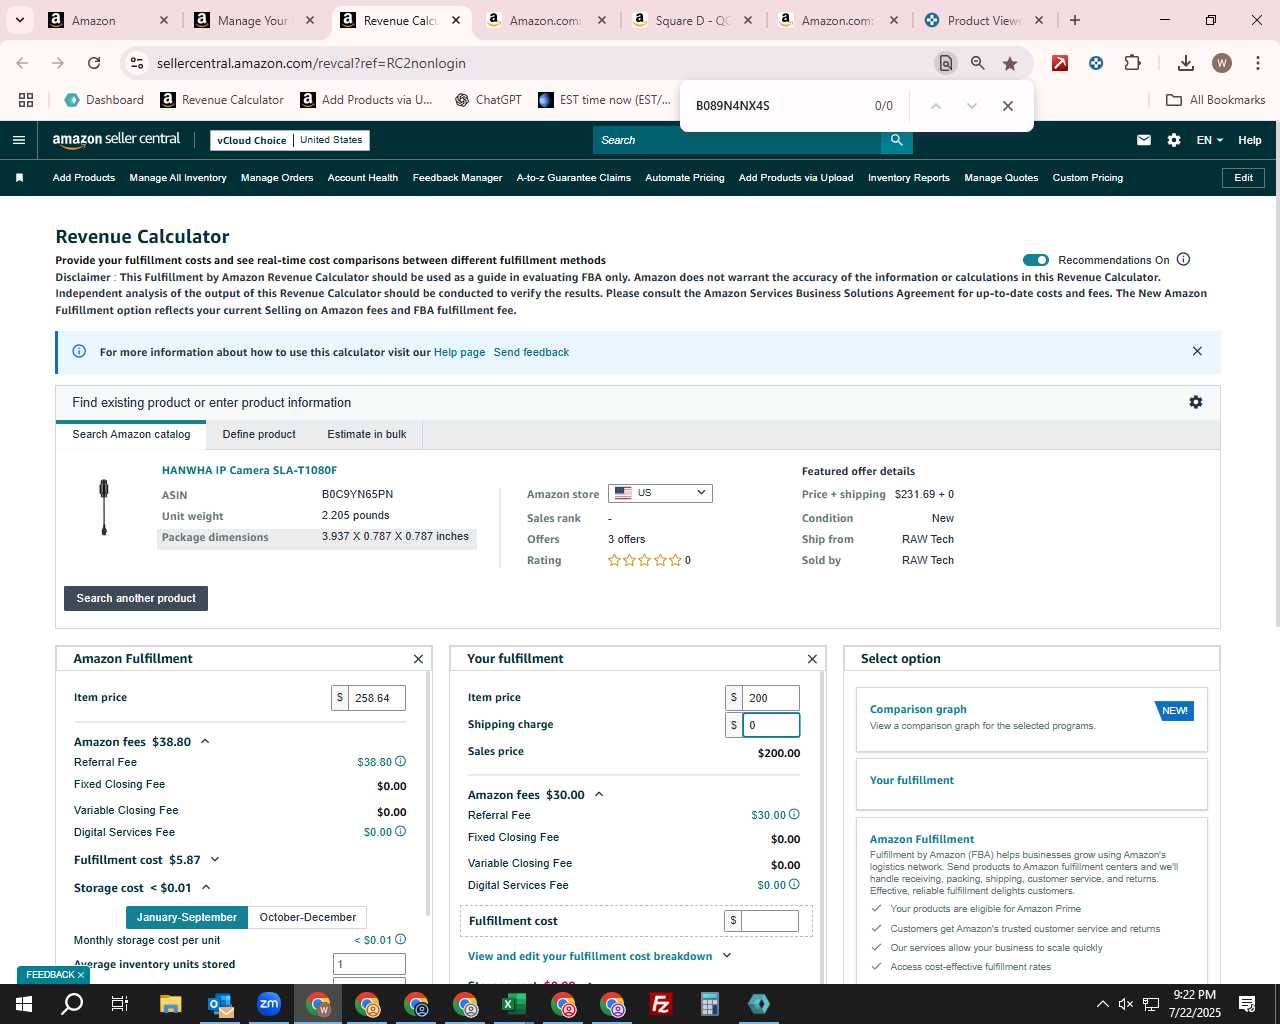Screen dimensions: 1280x1024
Task: Click Seller Central search box
Action: [737, 140]
